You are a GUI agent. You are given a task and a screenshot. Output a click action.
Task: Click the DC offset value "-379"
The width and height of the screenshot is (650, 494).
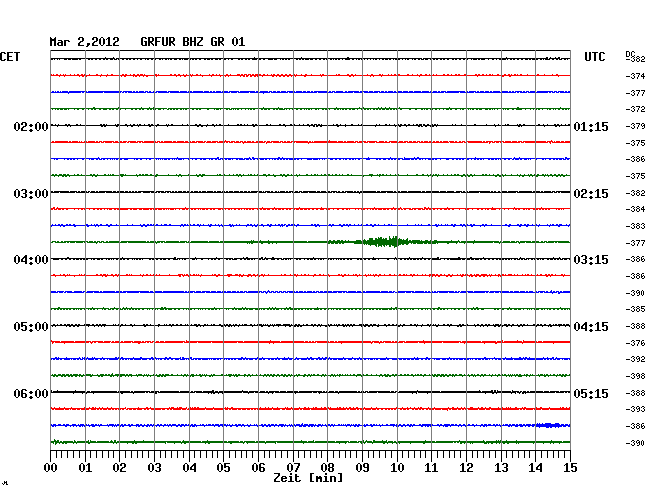click(x=635, y=126)
